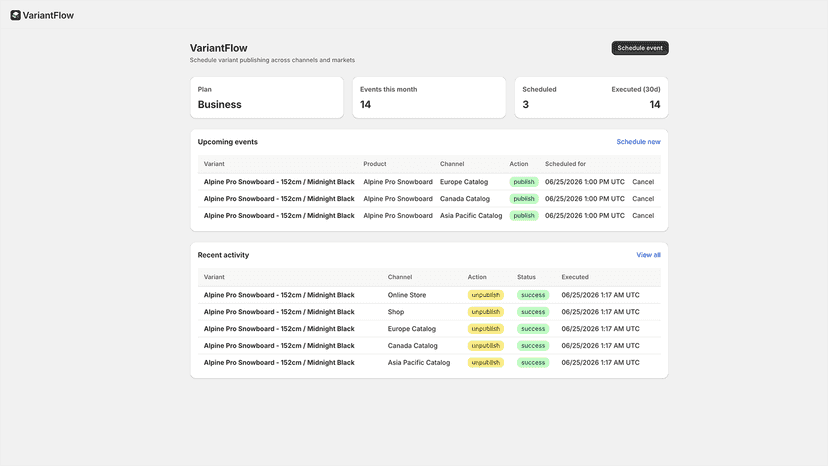
Task: Click Status column header in Recent activity
Action: point(526,277)
